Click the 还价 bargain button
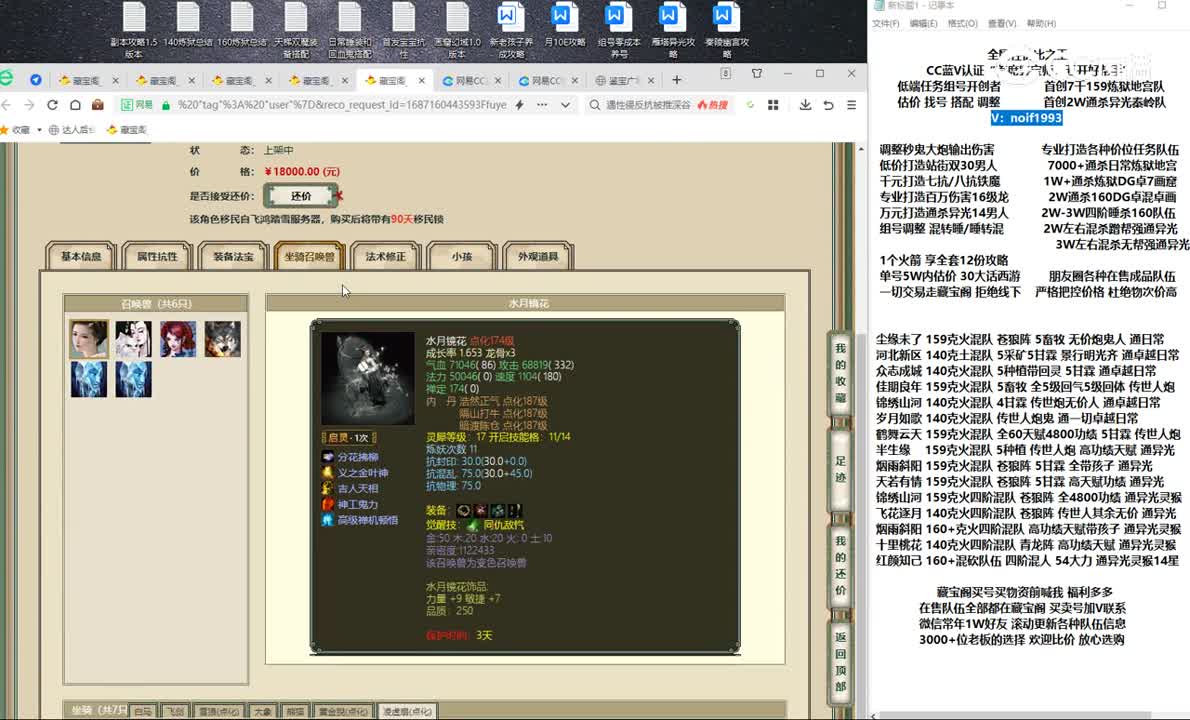 (301, 196)
